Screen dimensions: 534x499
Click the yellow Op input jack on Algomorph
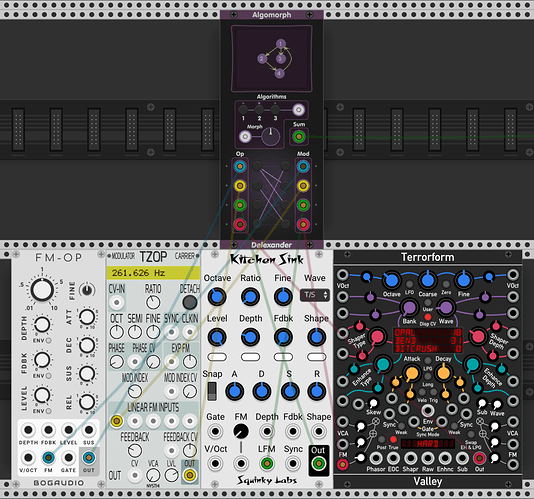click(240, 186)
